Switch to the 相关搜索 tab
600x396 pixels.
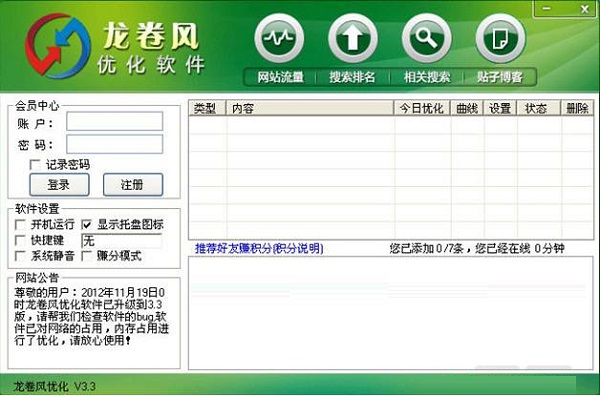[x=427, y=77]
